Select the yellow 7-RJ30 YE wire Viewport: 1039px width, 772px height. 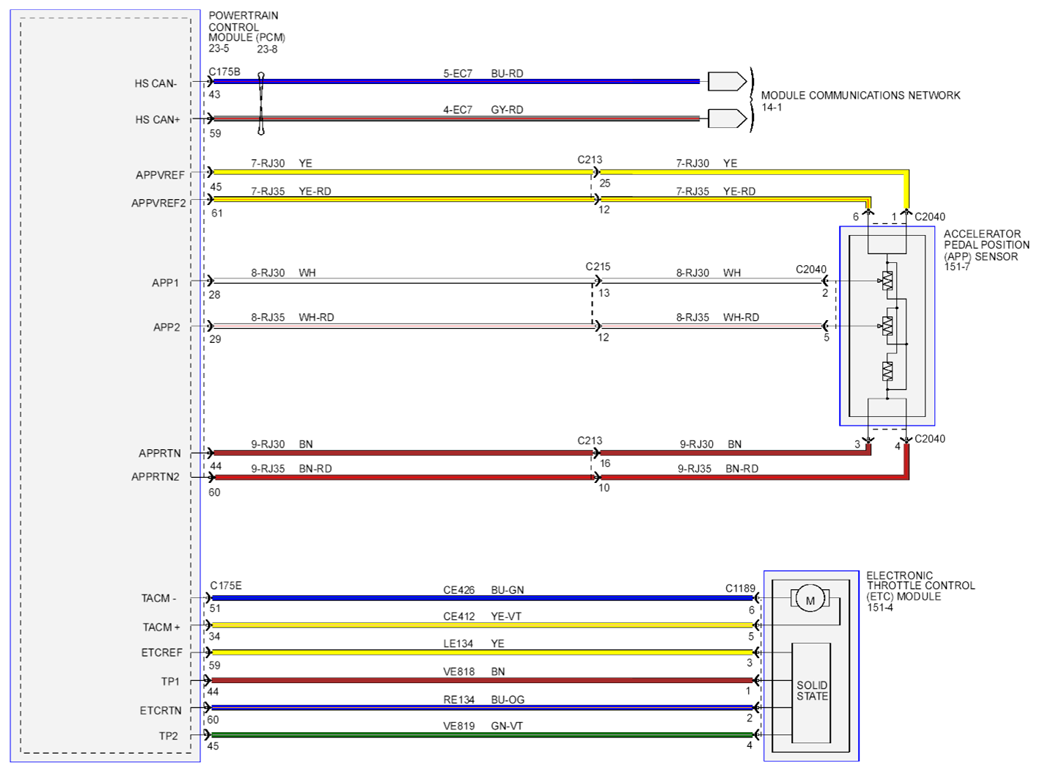401,172
